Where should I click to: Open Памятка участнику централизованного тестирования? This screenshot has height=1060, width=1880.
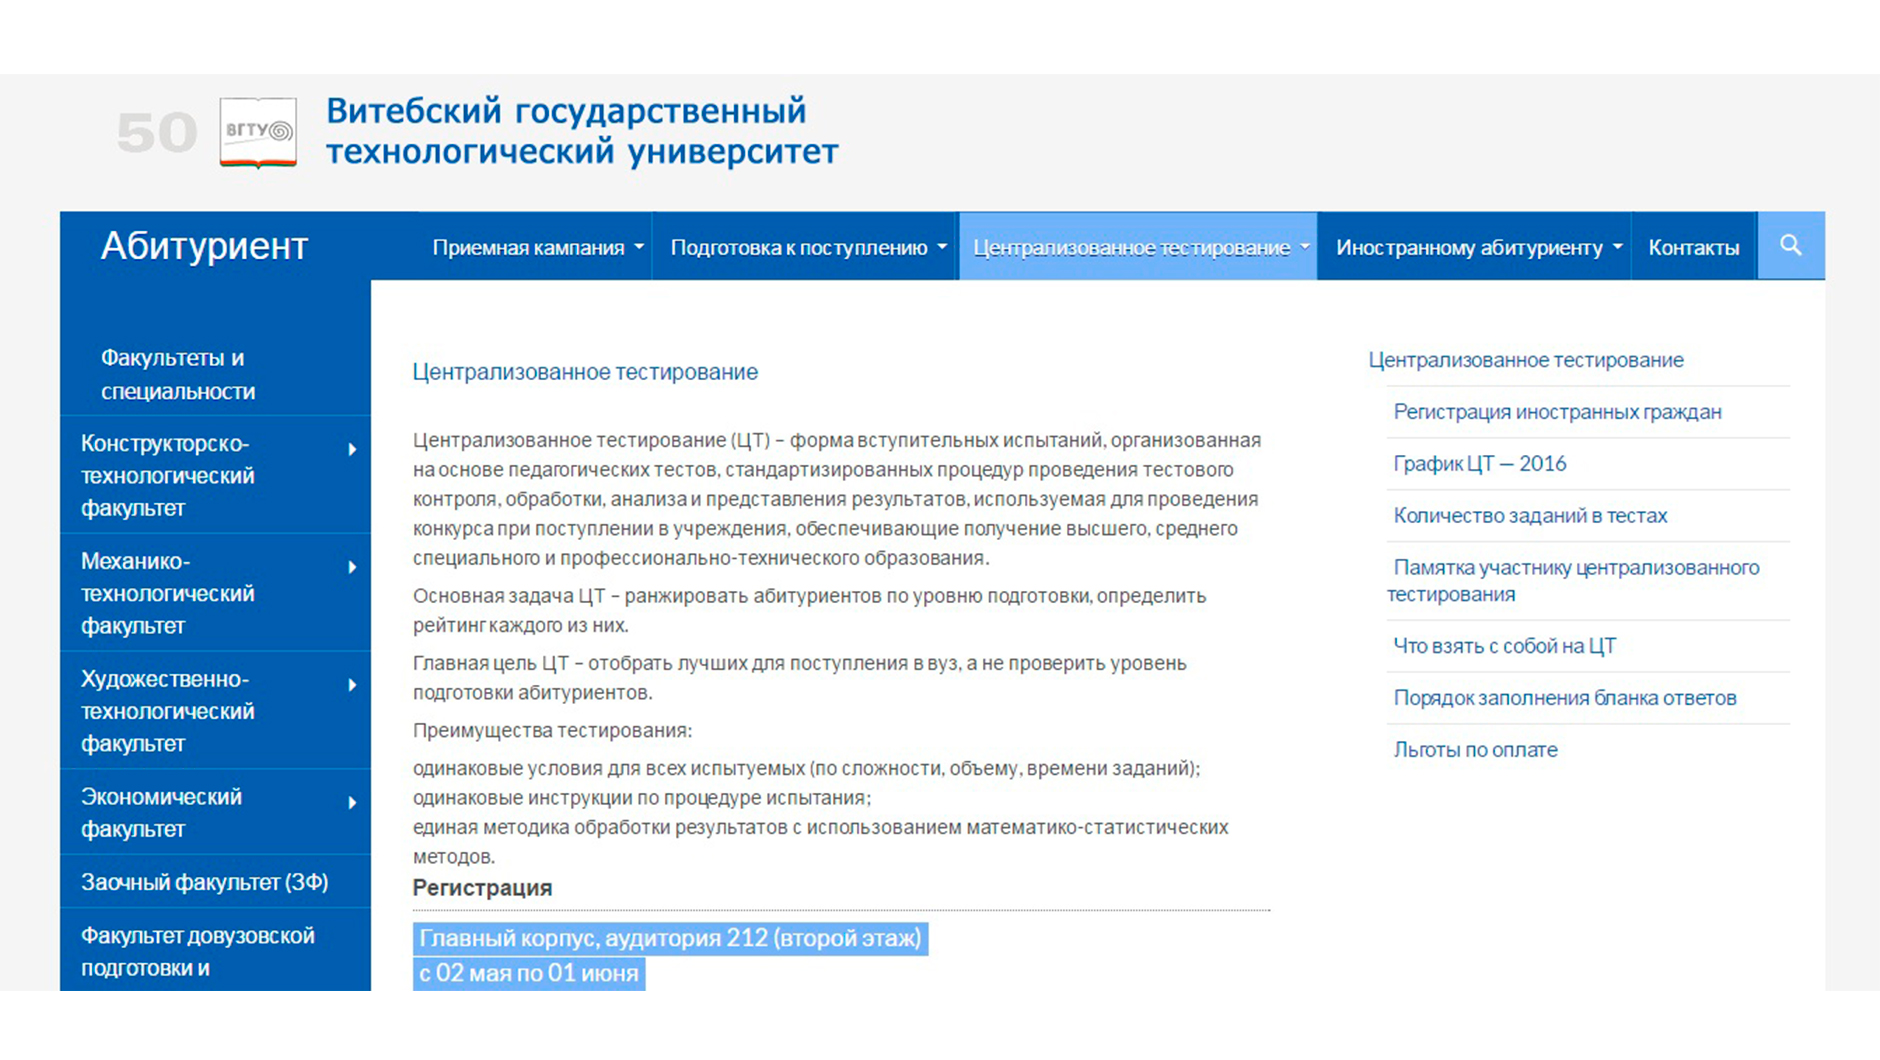pyautogui.click(x=1573, y=581)
